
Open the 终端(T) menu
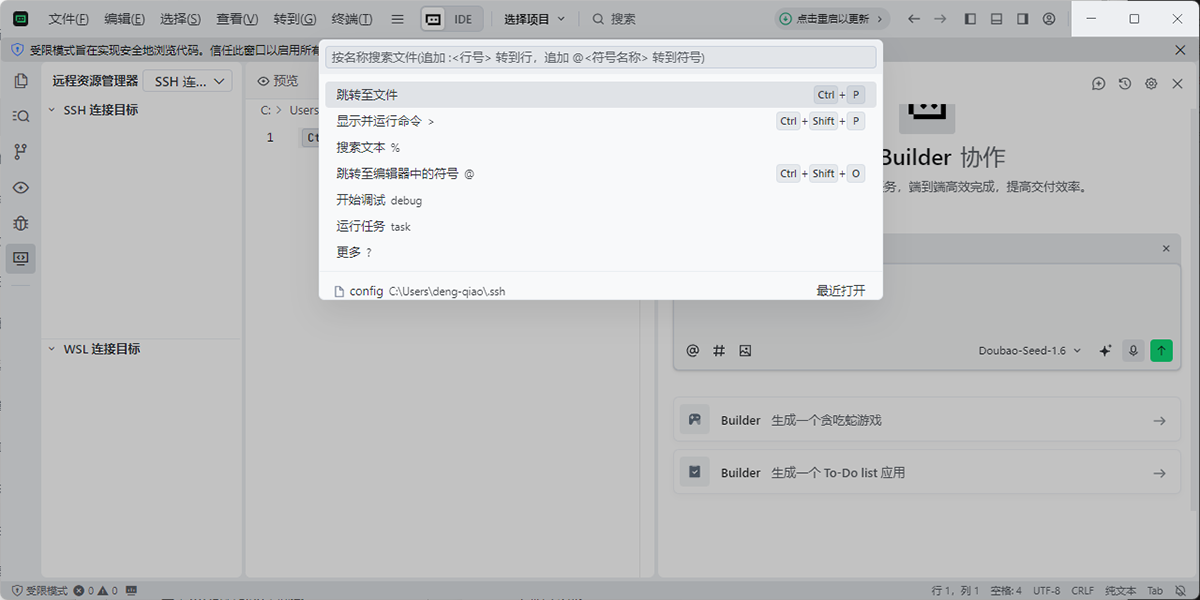click(x=351, y=19)
